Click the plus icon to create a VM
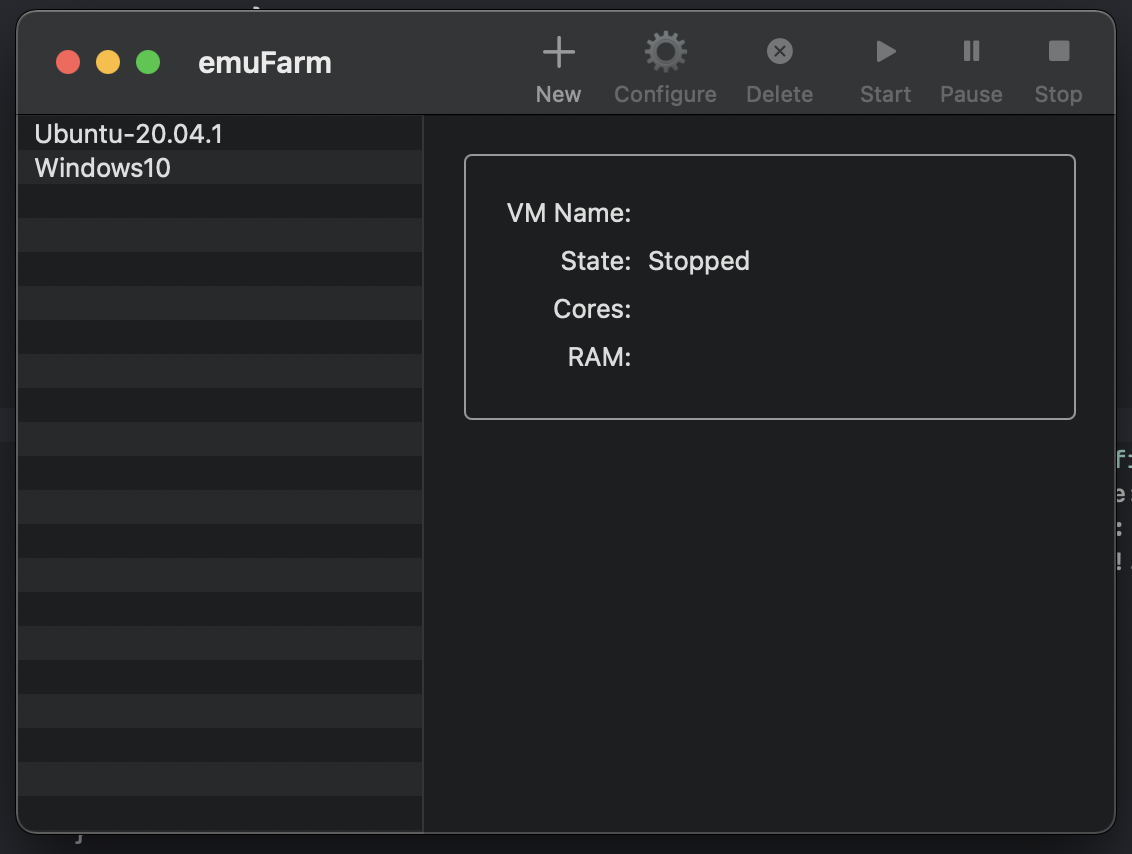Image resolution: width=1132 pixels, height=854 pixels. [558, 52]
